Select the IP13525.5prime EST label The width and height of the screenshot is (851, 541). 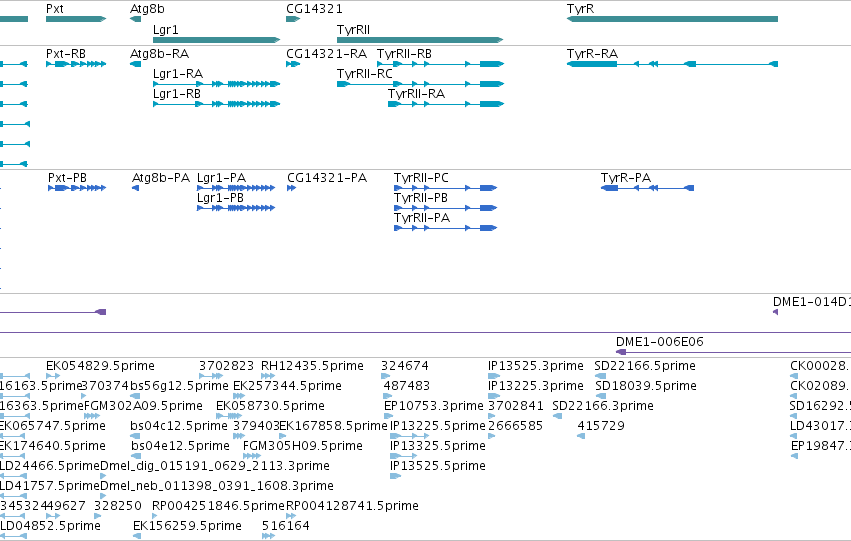click(437, 466)
